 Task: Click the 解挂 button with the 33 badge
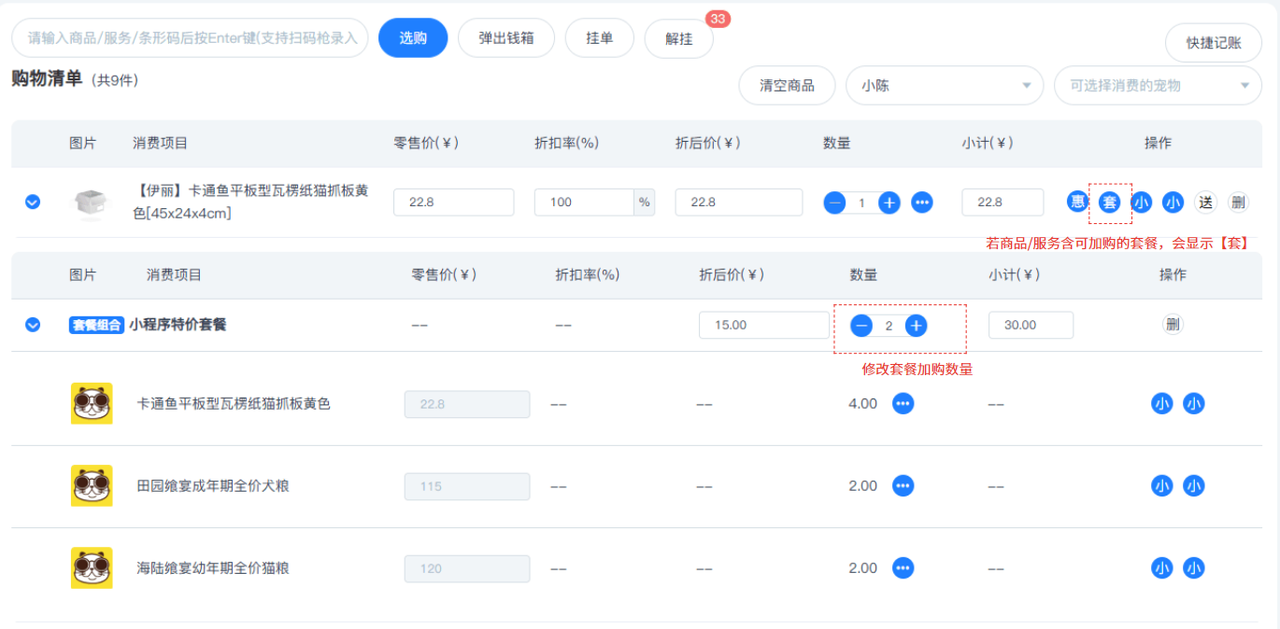tap(679, 39)
